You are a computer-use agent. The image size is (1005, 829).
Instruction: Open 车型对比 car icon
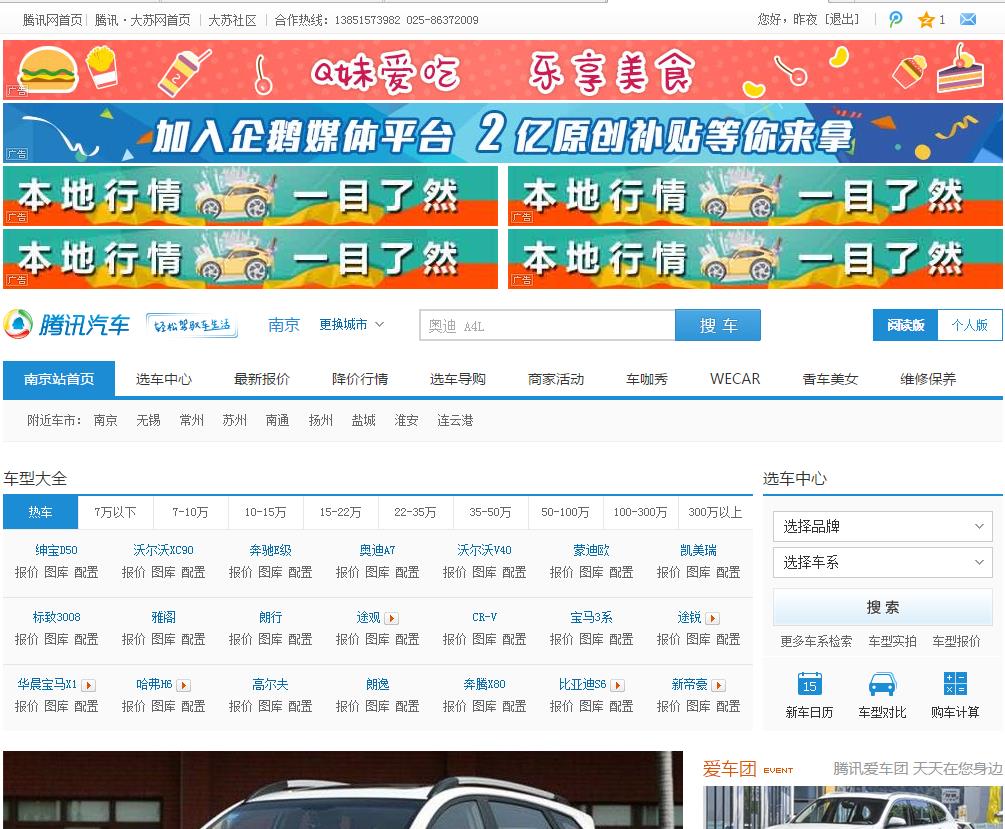[883, 684]
